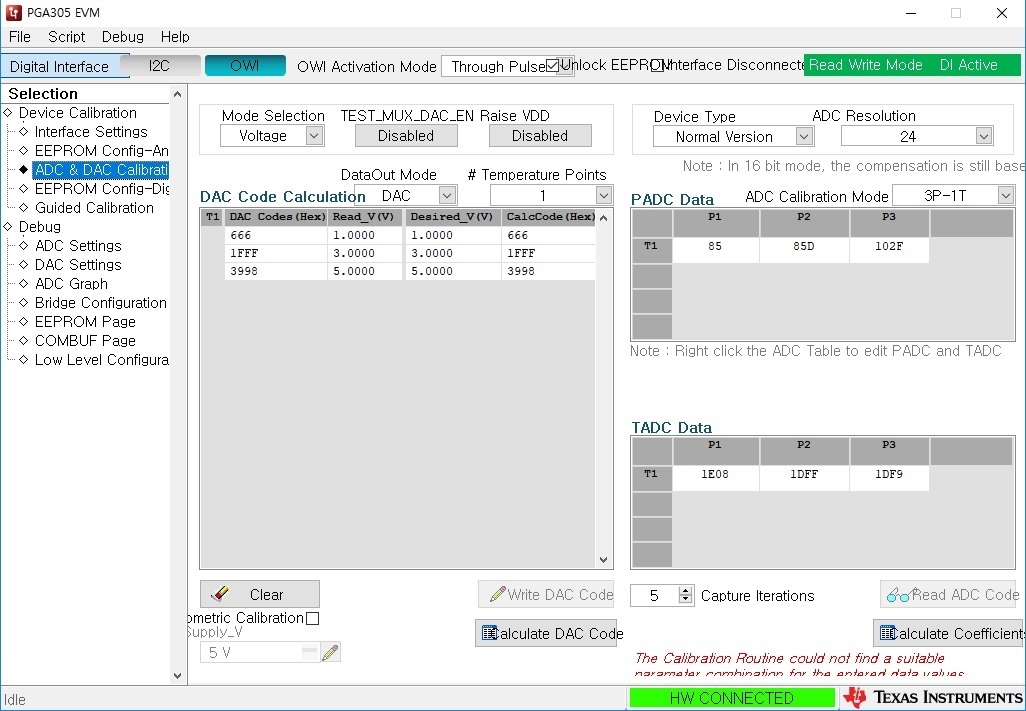The width and height of the screenshot is (1026, 711).
Task: Click the PGA305 EVM app icon in title bar
Action: pyautogui.click(x=13, y=12)
